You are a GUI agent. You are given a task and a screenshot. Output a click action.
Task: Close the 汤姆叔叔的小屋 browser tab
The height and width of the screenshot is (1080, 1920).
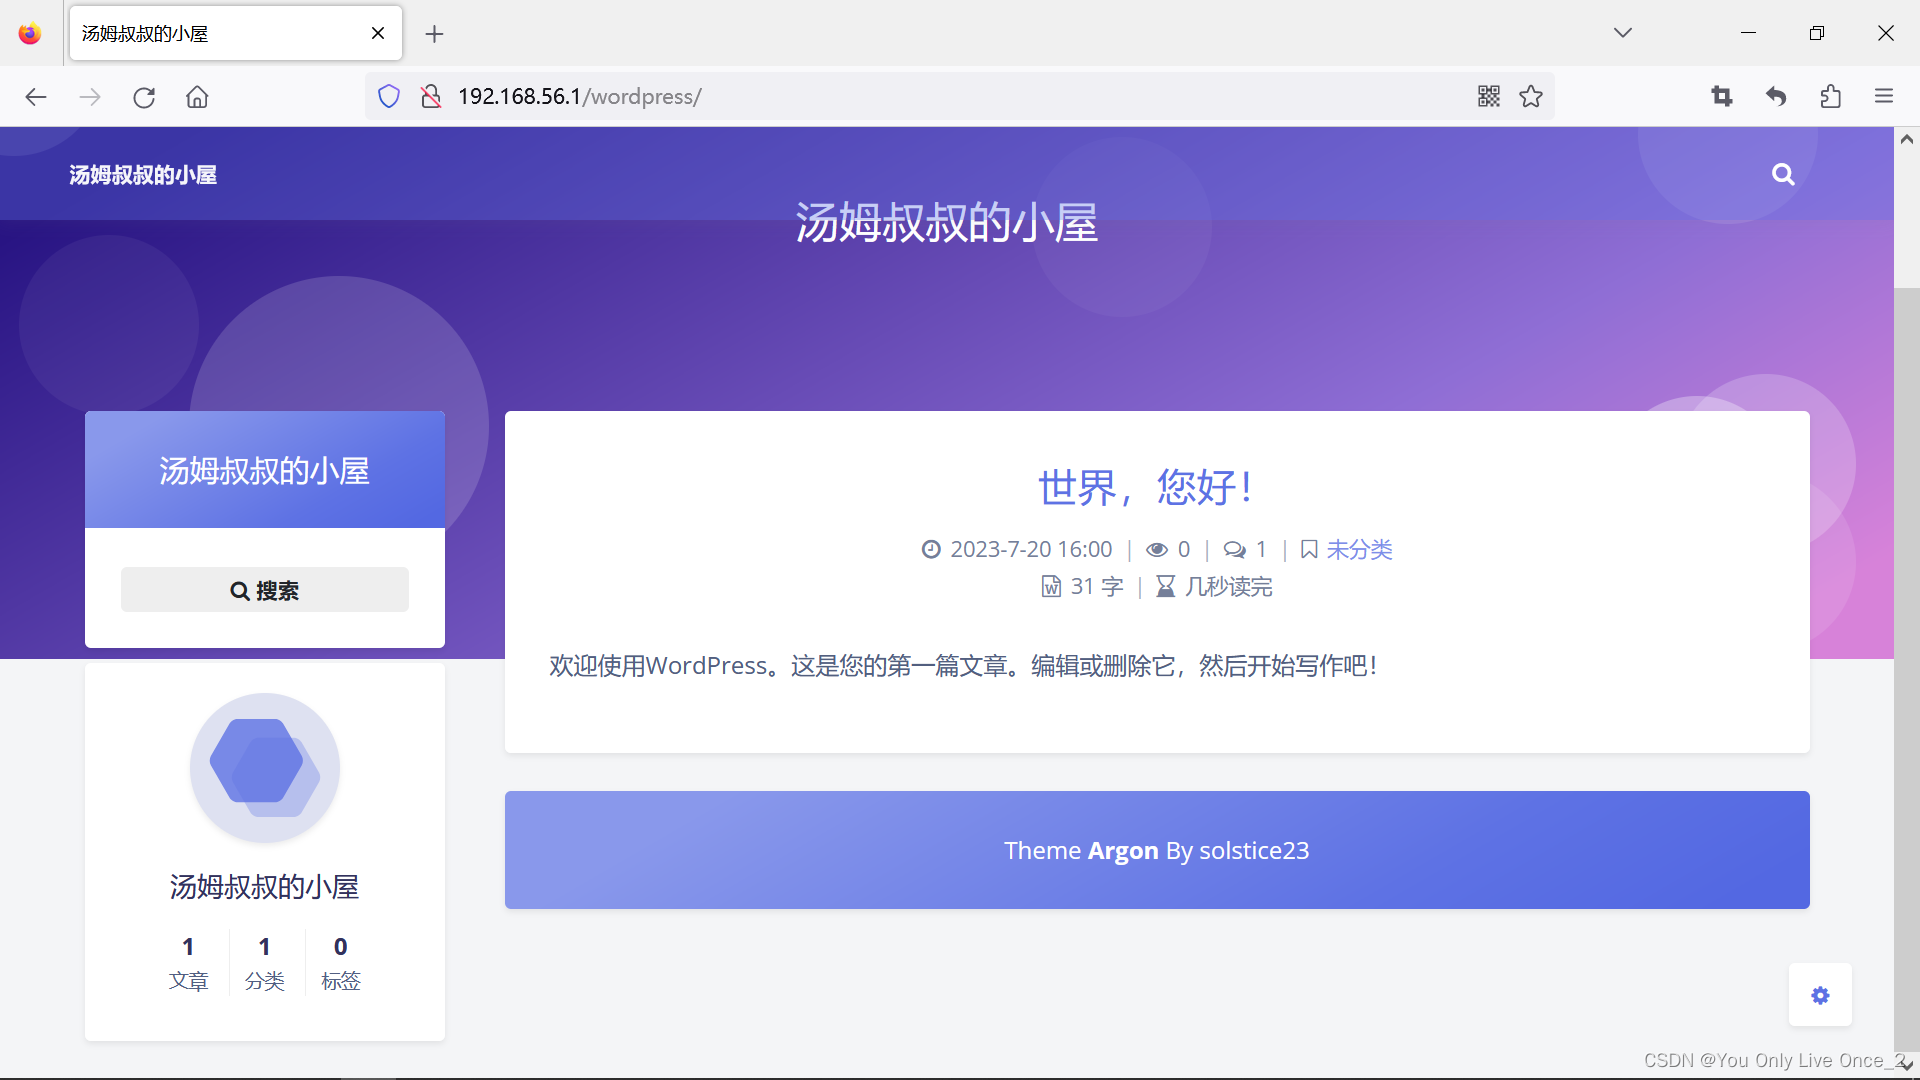click(378, 33)
